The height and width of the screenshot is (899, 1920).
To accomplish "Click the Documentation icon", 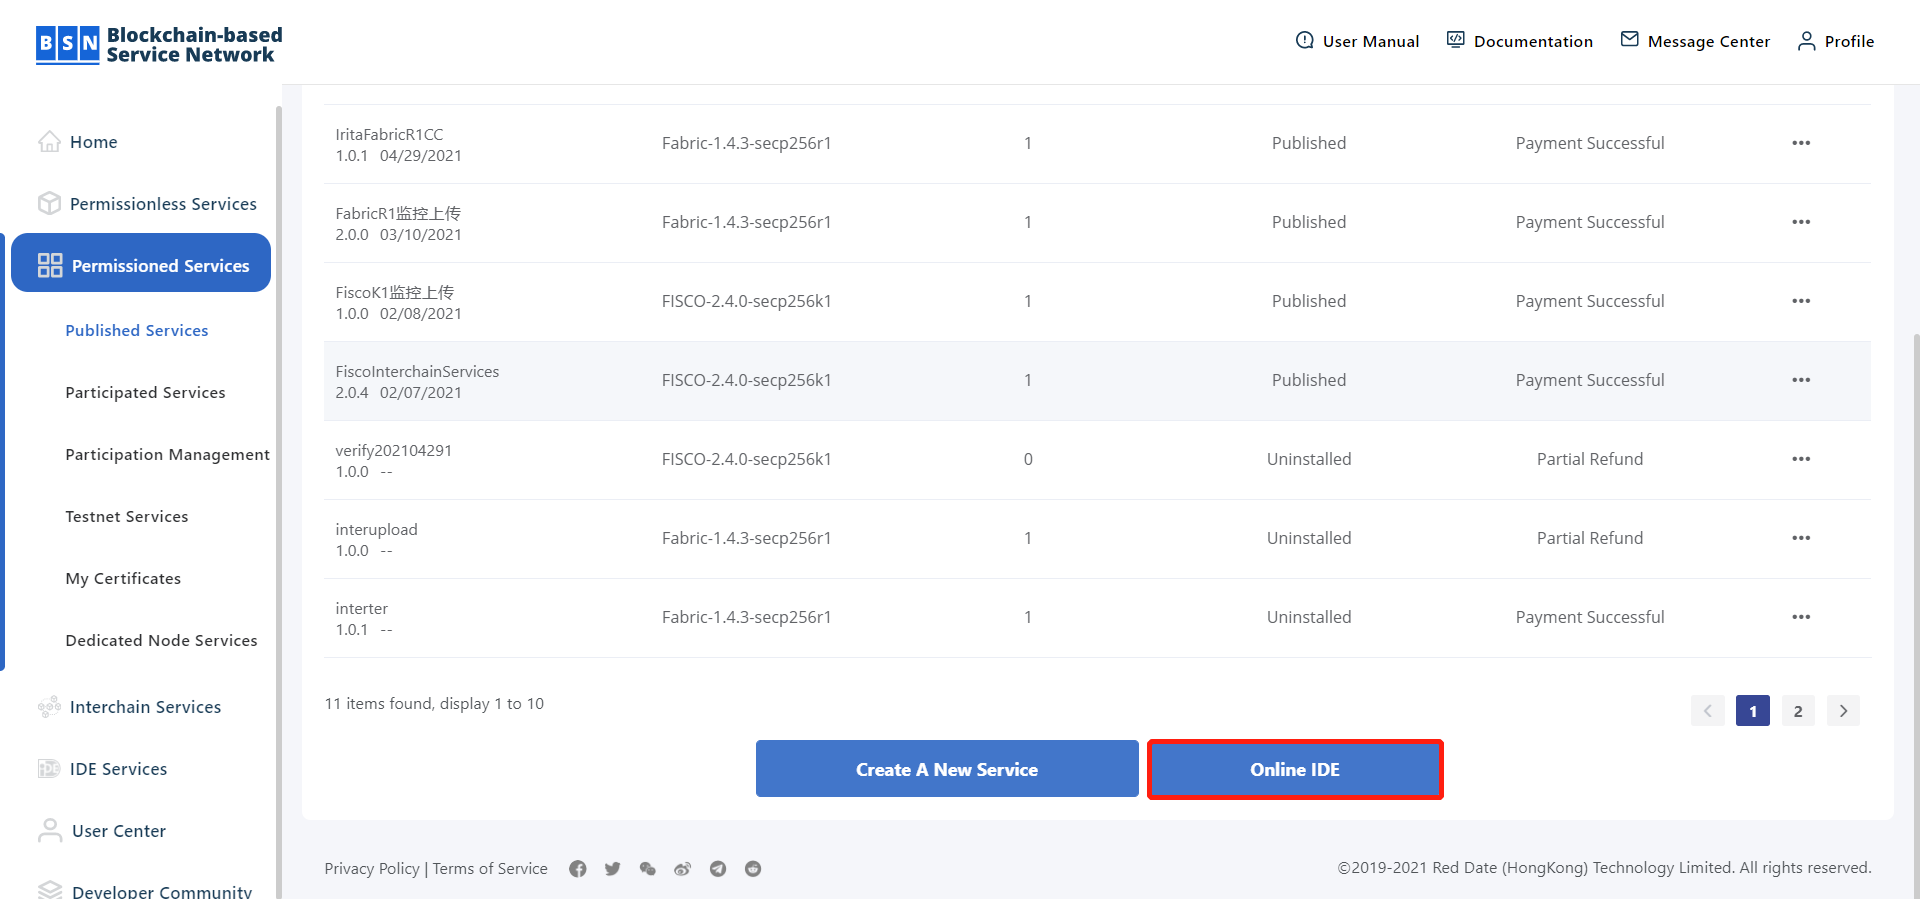I will click(1456, 40).
